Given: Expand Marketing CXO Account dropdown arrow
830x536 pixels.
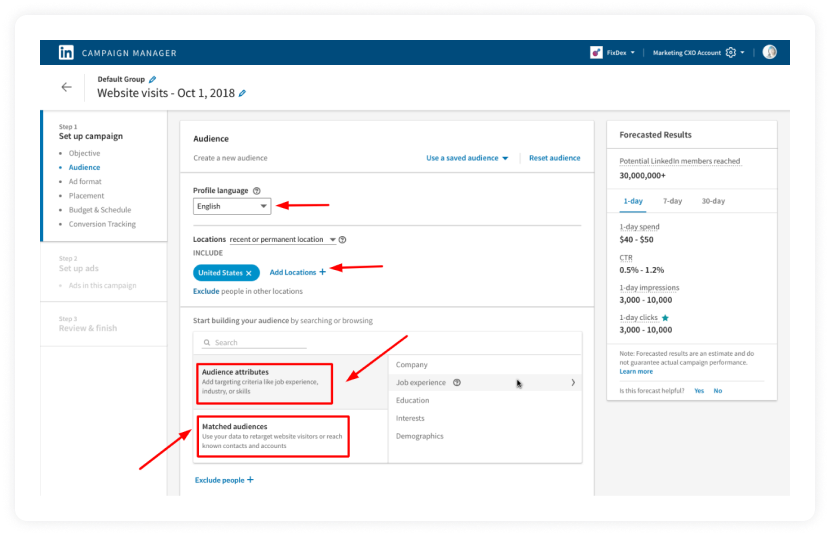Looking at the screenshot, I should pyautogui.click(x=742, y=53).
